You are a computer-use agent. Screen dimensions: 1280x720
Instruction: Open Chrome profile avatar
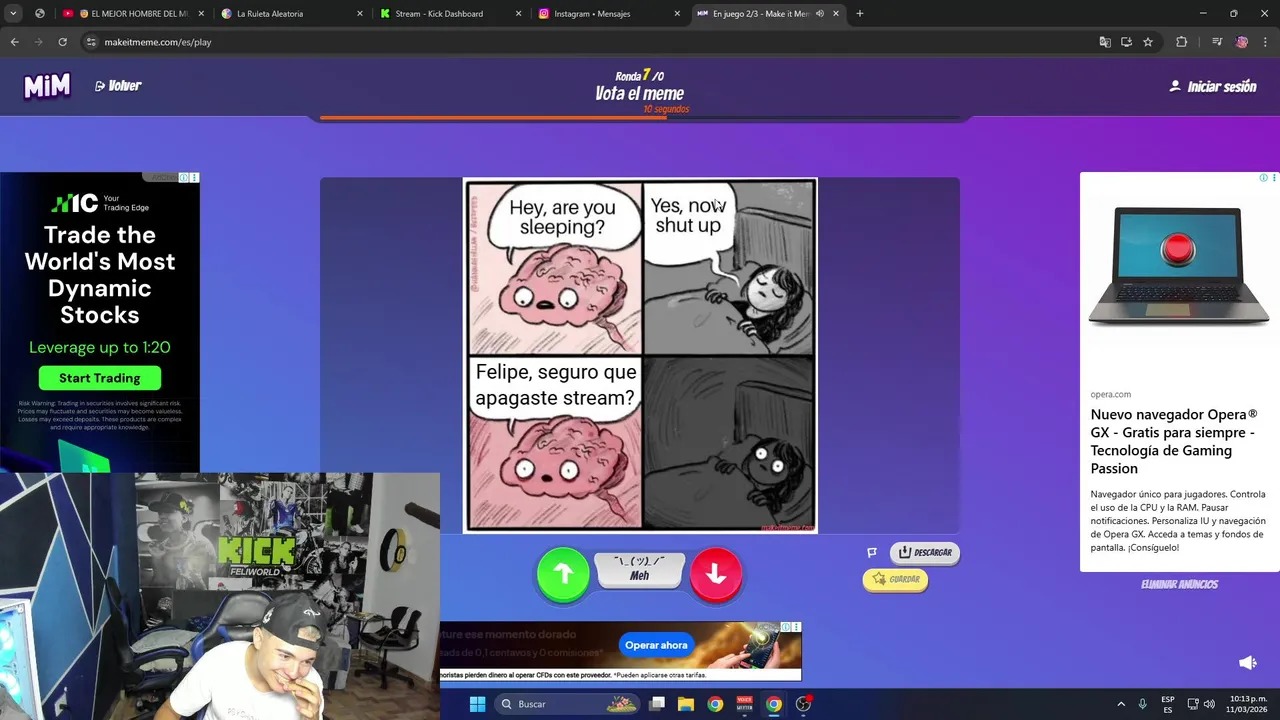pos(1242,42)
